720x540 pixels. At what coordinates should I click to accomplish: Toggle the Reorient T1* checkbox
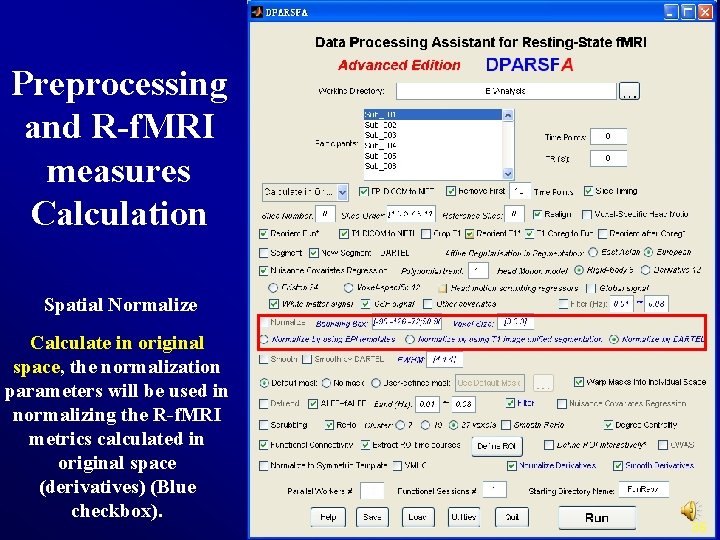(469, 234)
